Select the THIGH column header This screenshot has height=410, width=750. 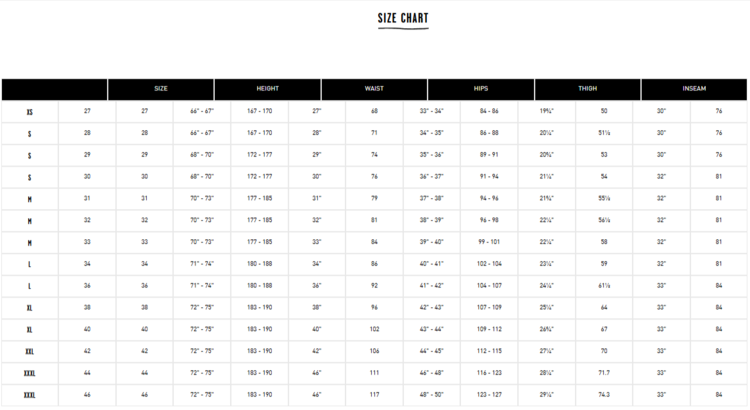(587, 89)
